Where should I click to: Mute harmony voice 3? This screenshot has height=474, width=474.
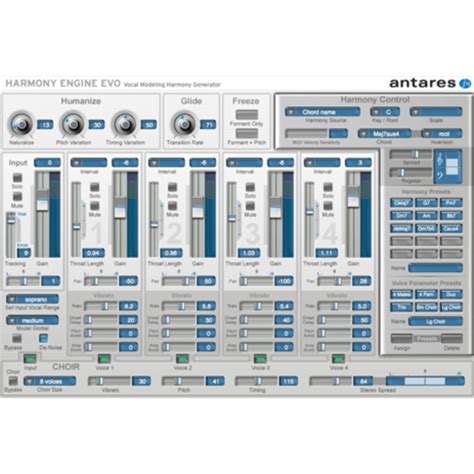(x=250, y=205)
